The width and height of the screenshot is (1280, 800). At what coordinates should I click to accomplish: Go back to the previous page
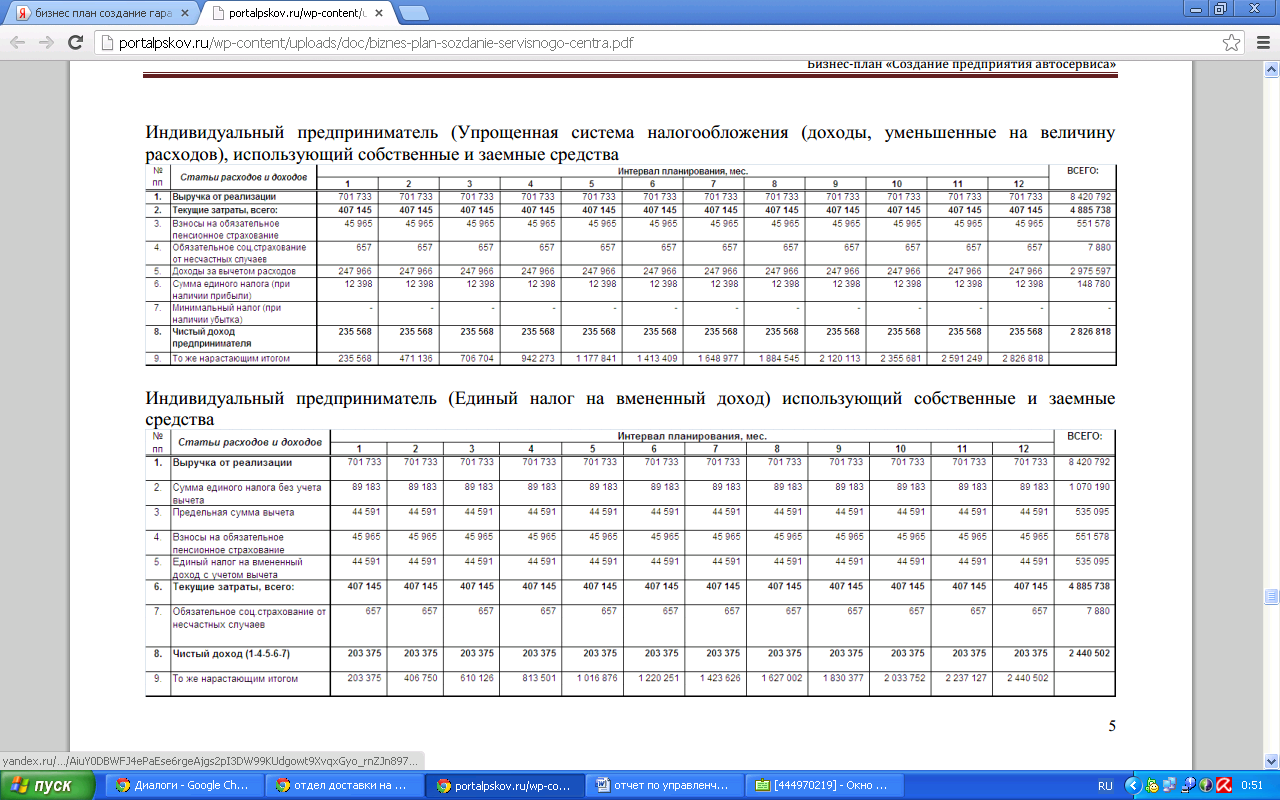point(17,43)
